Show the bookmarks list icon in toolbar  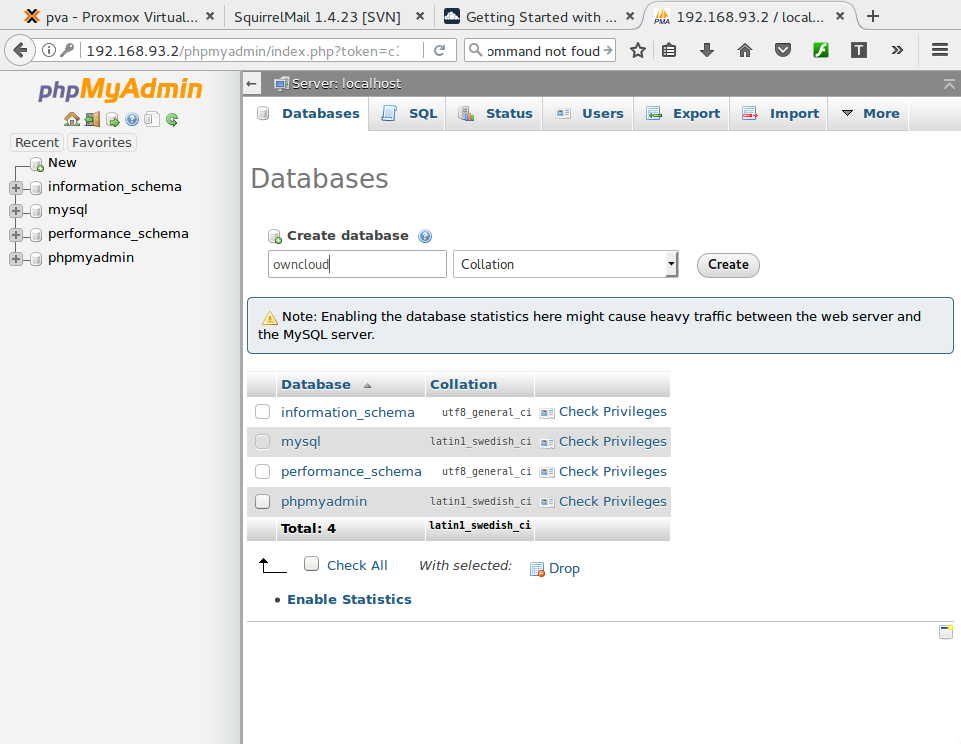click(669, 50)
